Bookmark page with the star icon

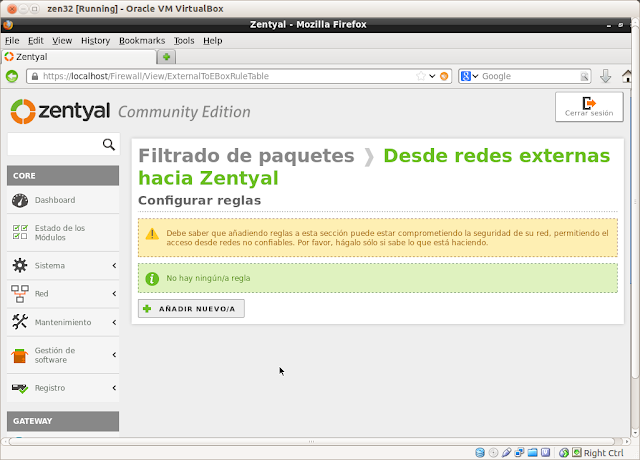pos(421,76)
